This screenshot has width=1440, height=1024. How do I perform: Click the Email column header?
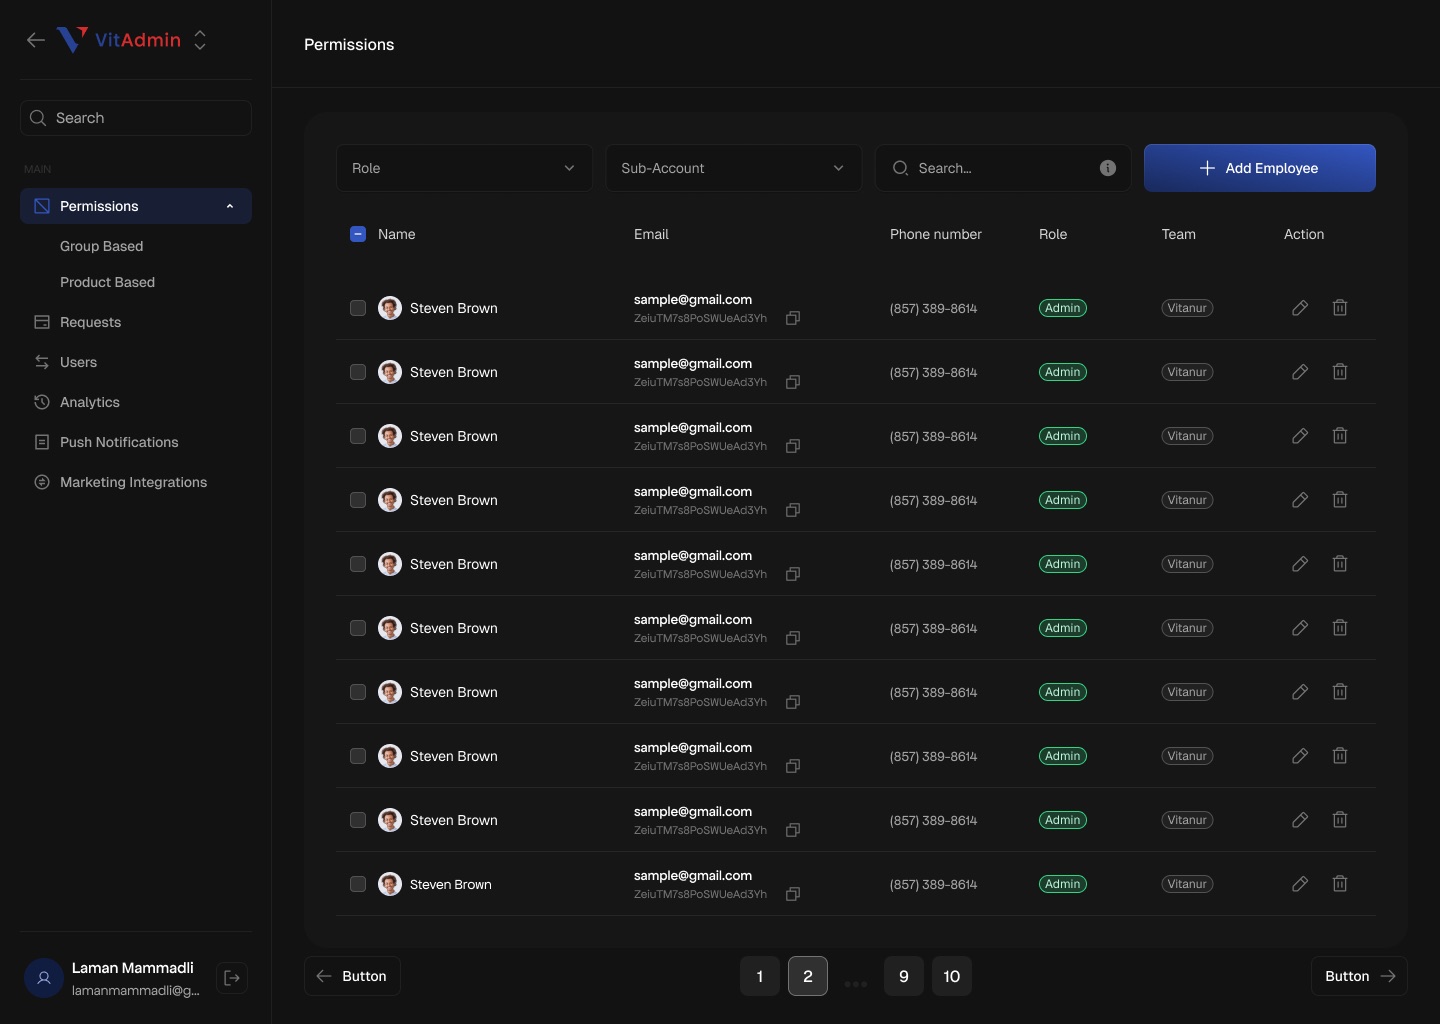tap(651, 234)
